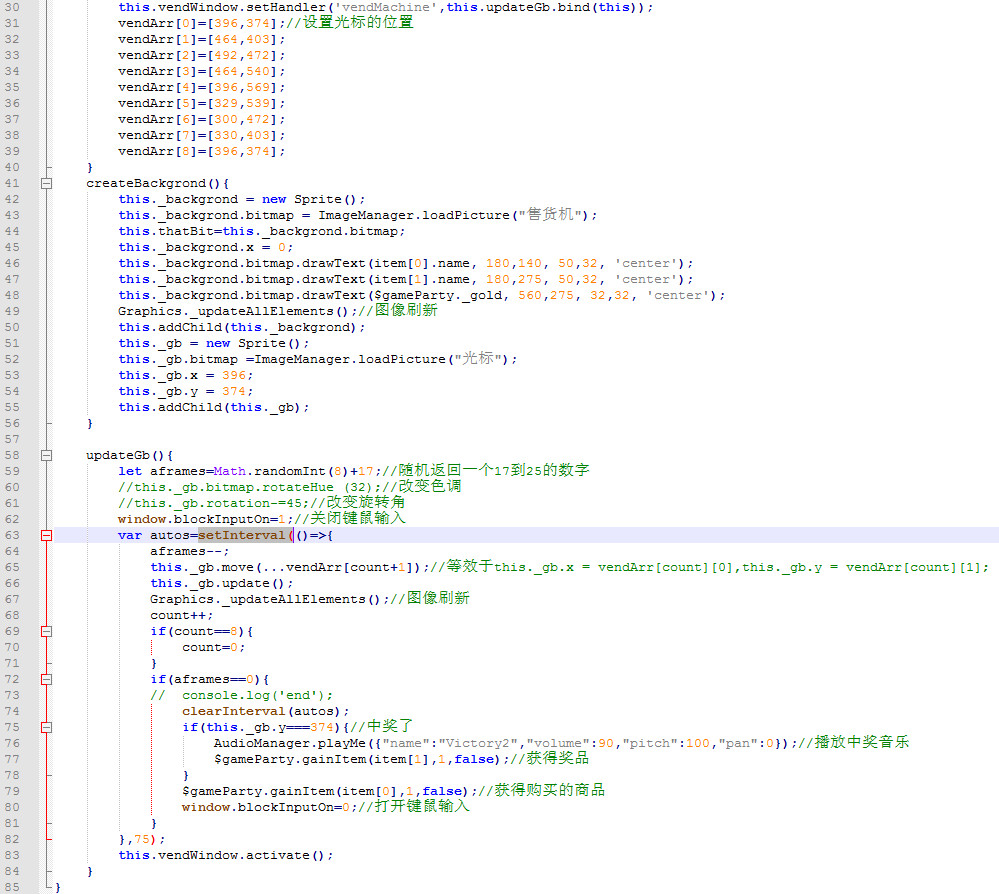
Task: Select line number 30 in the margin
Action: point(12,8)
